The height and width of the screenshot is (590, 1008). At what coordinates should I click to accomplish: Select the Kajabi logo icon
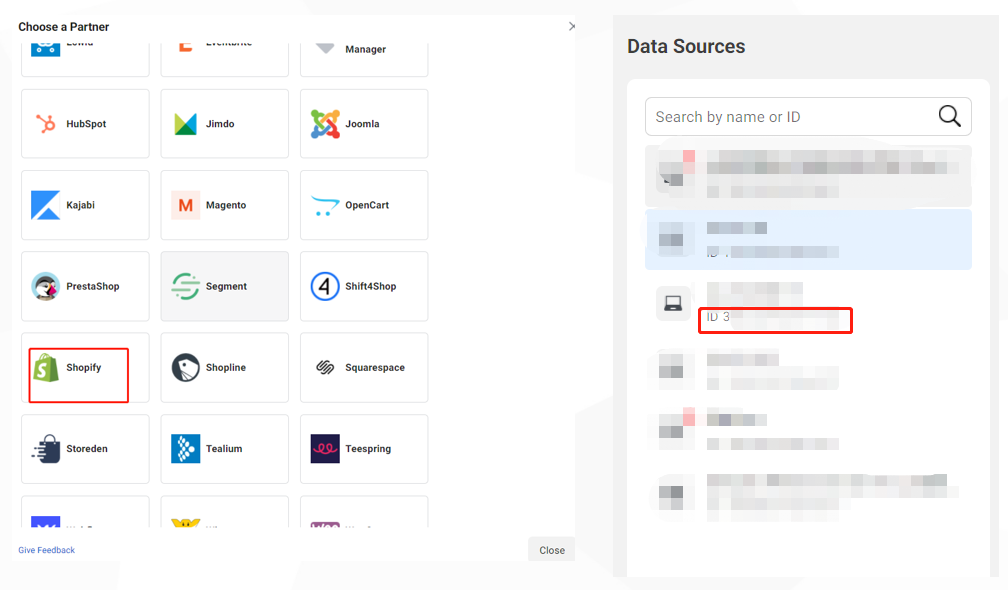pos(46,205)
